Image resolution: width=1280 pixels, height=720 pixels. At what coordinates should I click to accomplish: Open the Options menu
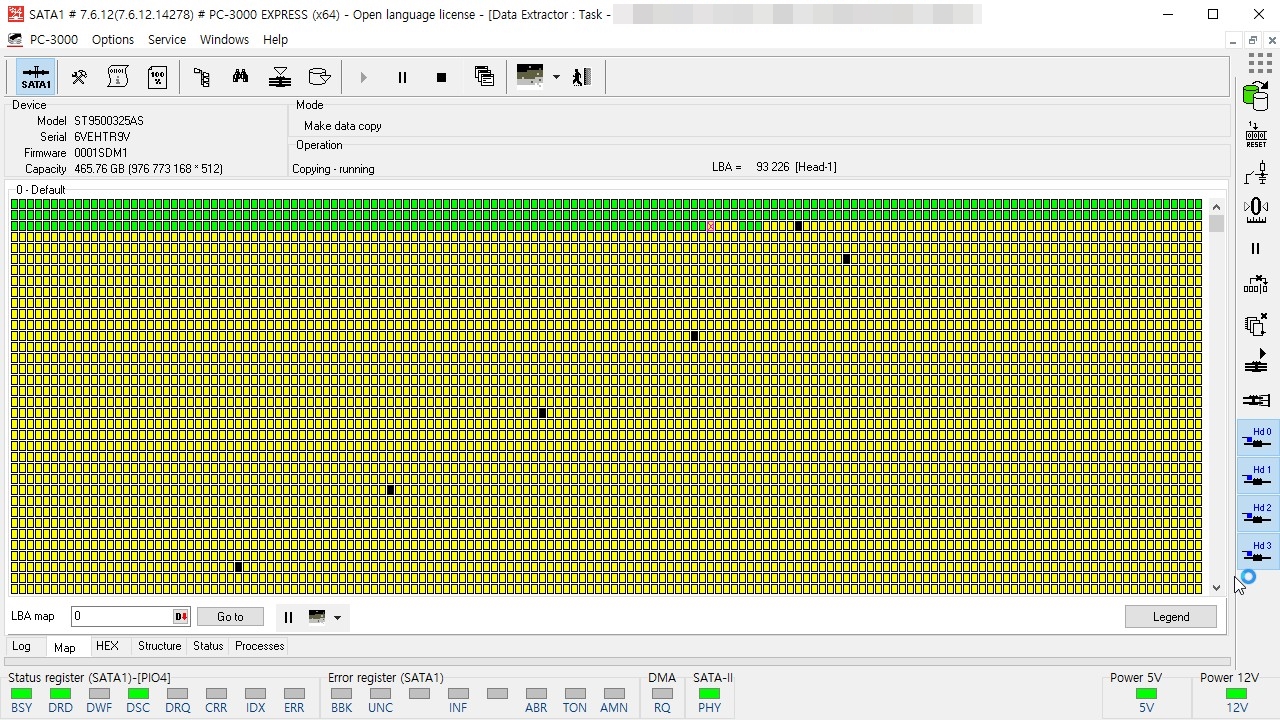(x=113, y=40)
